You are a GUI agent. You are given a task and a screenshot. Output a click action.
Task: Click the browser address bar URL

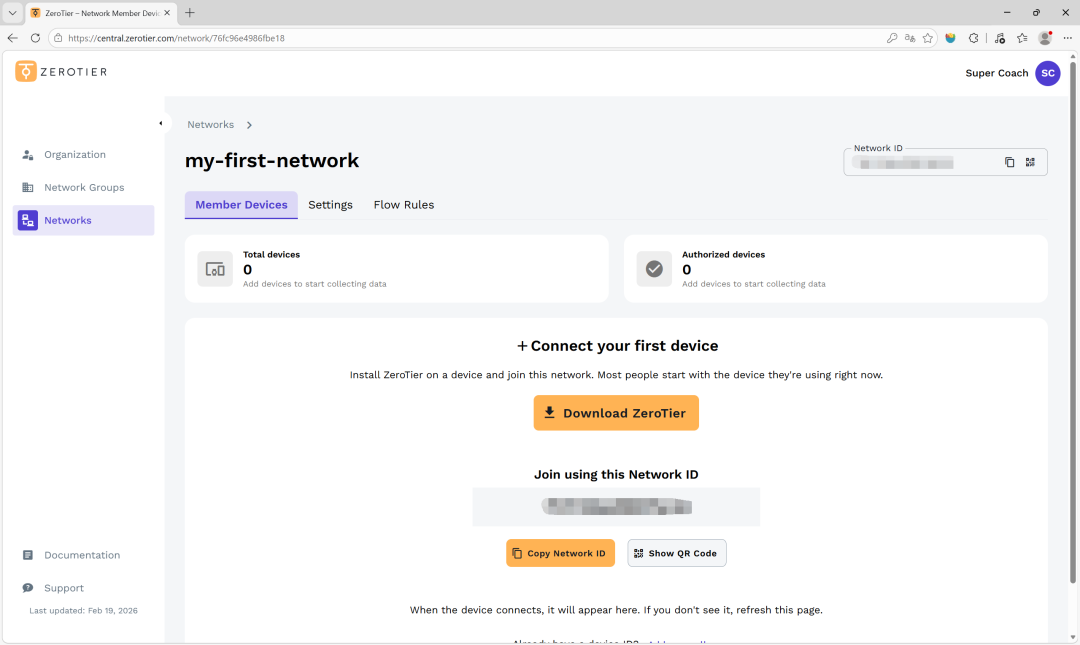pos(176,39)
